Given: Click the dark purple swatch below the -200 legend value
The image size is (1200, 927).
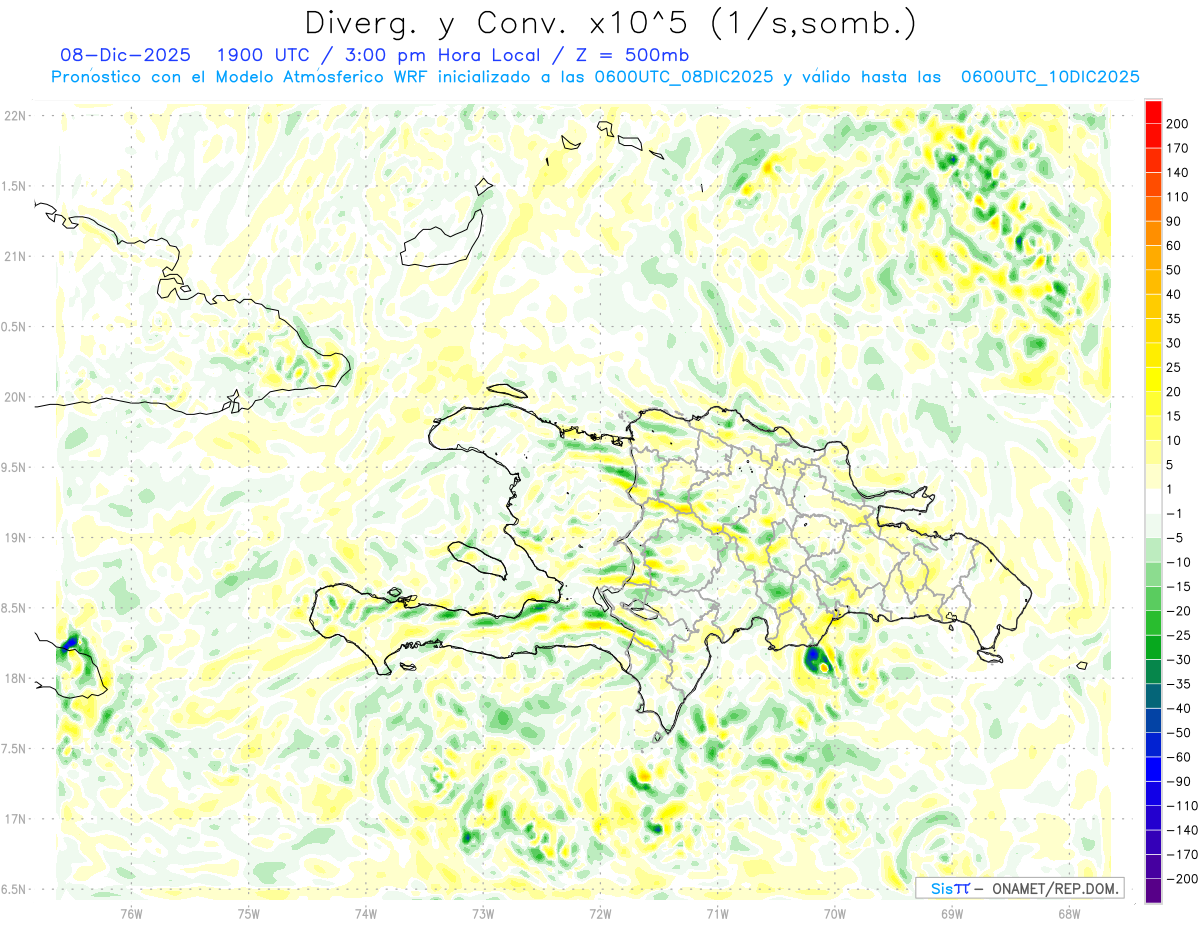Looking at the screenshot, I should point(1153,891).
